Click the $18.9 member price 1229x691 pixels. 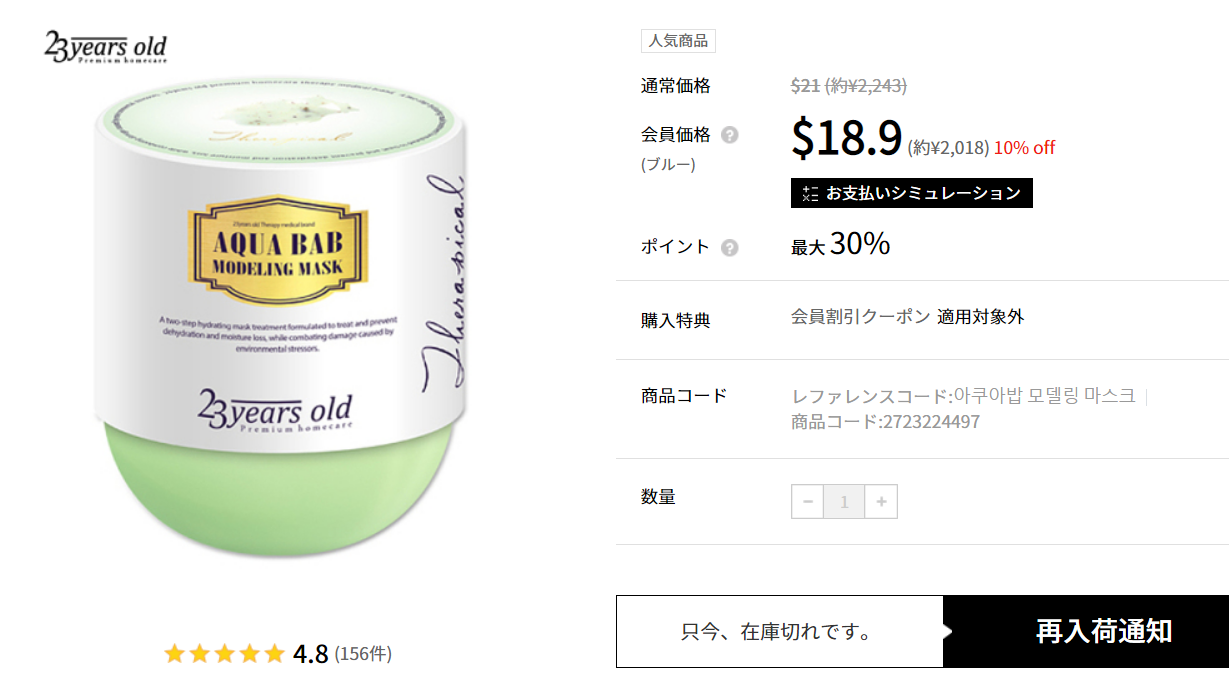pyautogui.click(x=847, y=138)
